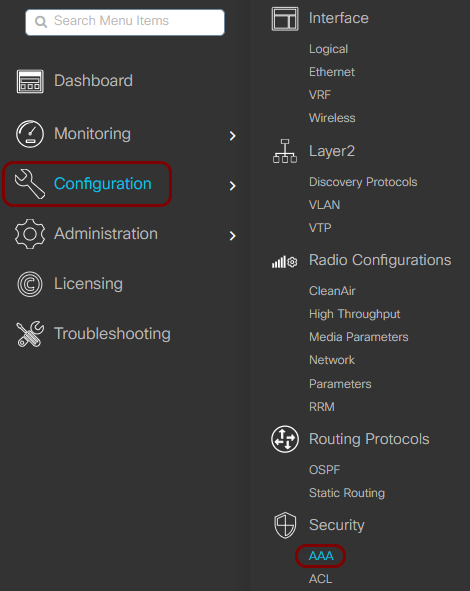This screenshot has height=591, width=470.
Task: Expand the Administration submenu chevron
Action: point(233,236)
